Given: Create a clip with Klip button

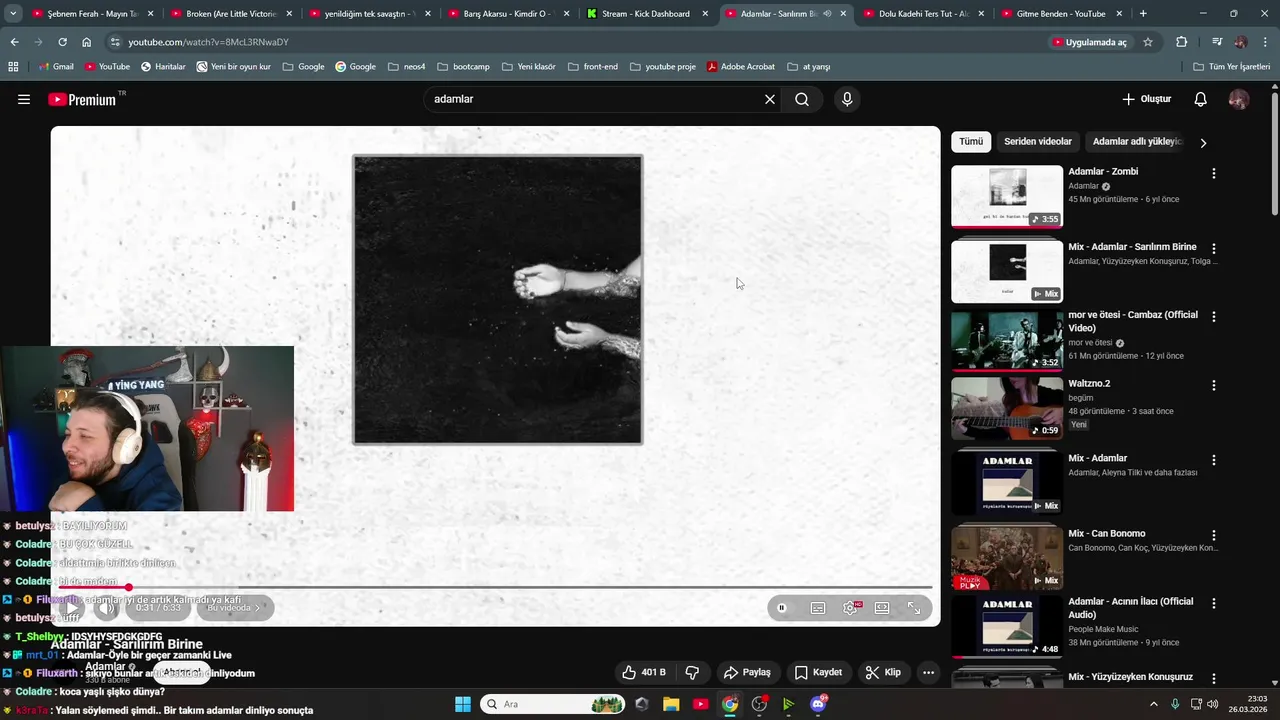Looking at the screenshot, I should 883,672.
